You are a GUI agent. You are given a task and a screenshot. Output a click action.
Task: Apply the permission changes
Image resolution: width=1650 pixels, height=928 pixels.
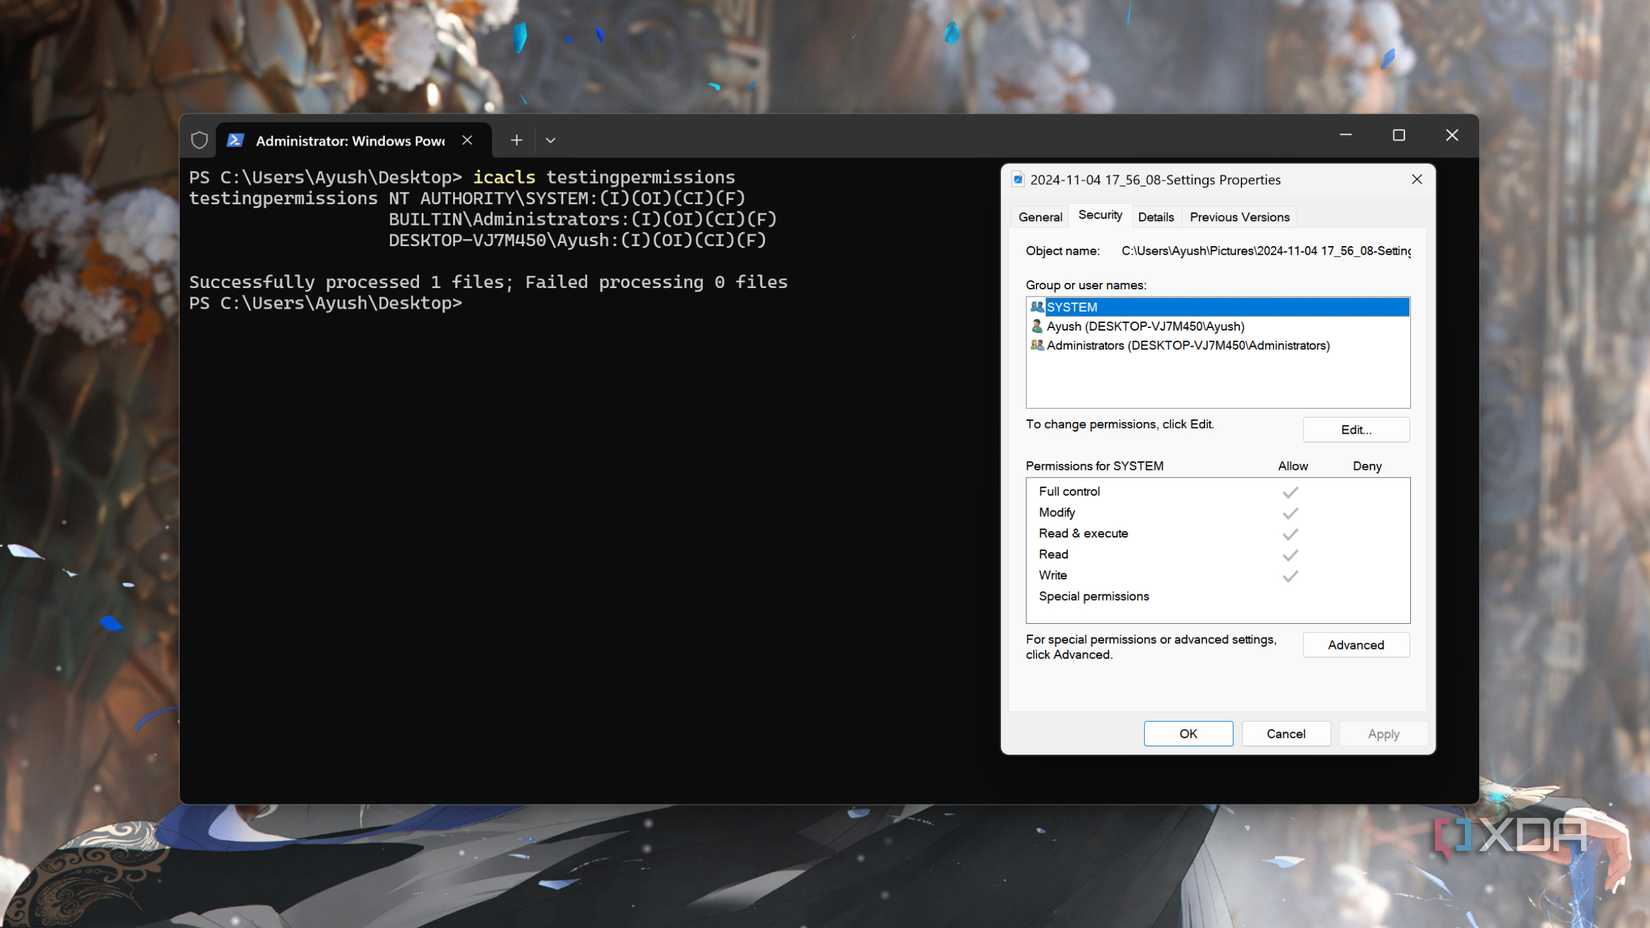[1383, 733]
